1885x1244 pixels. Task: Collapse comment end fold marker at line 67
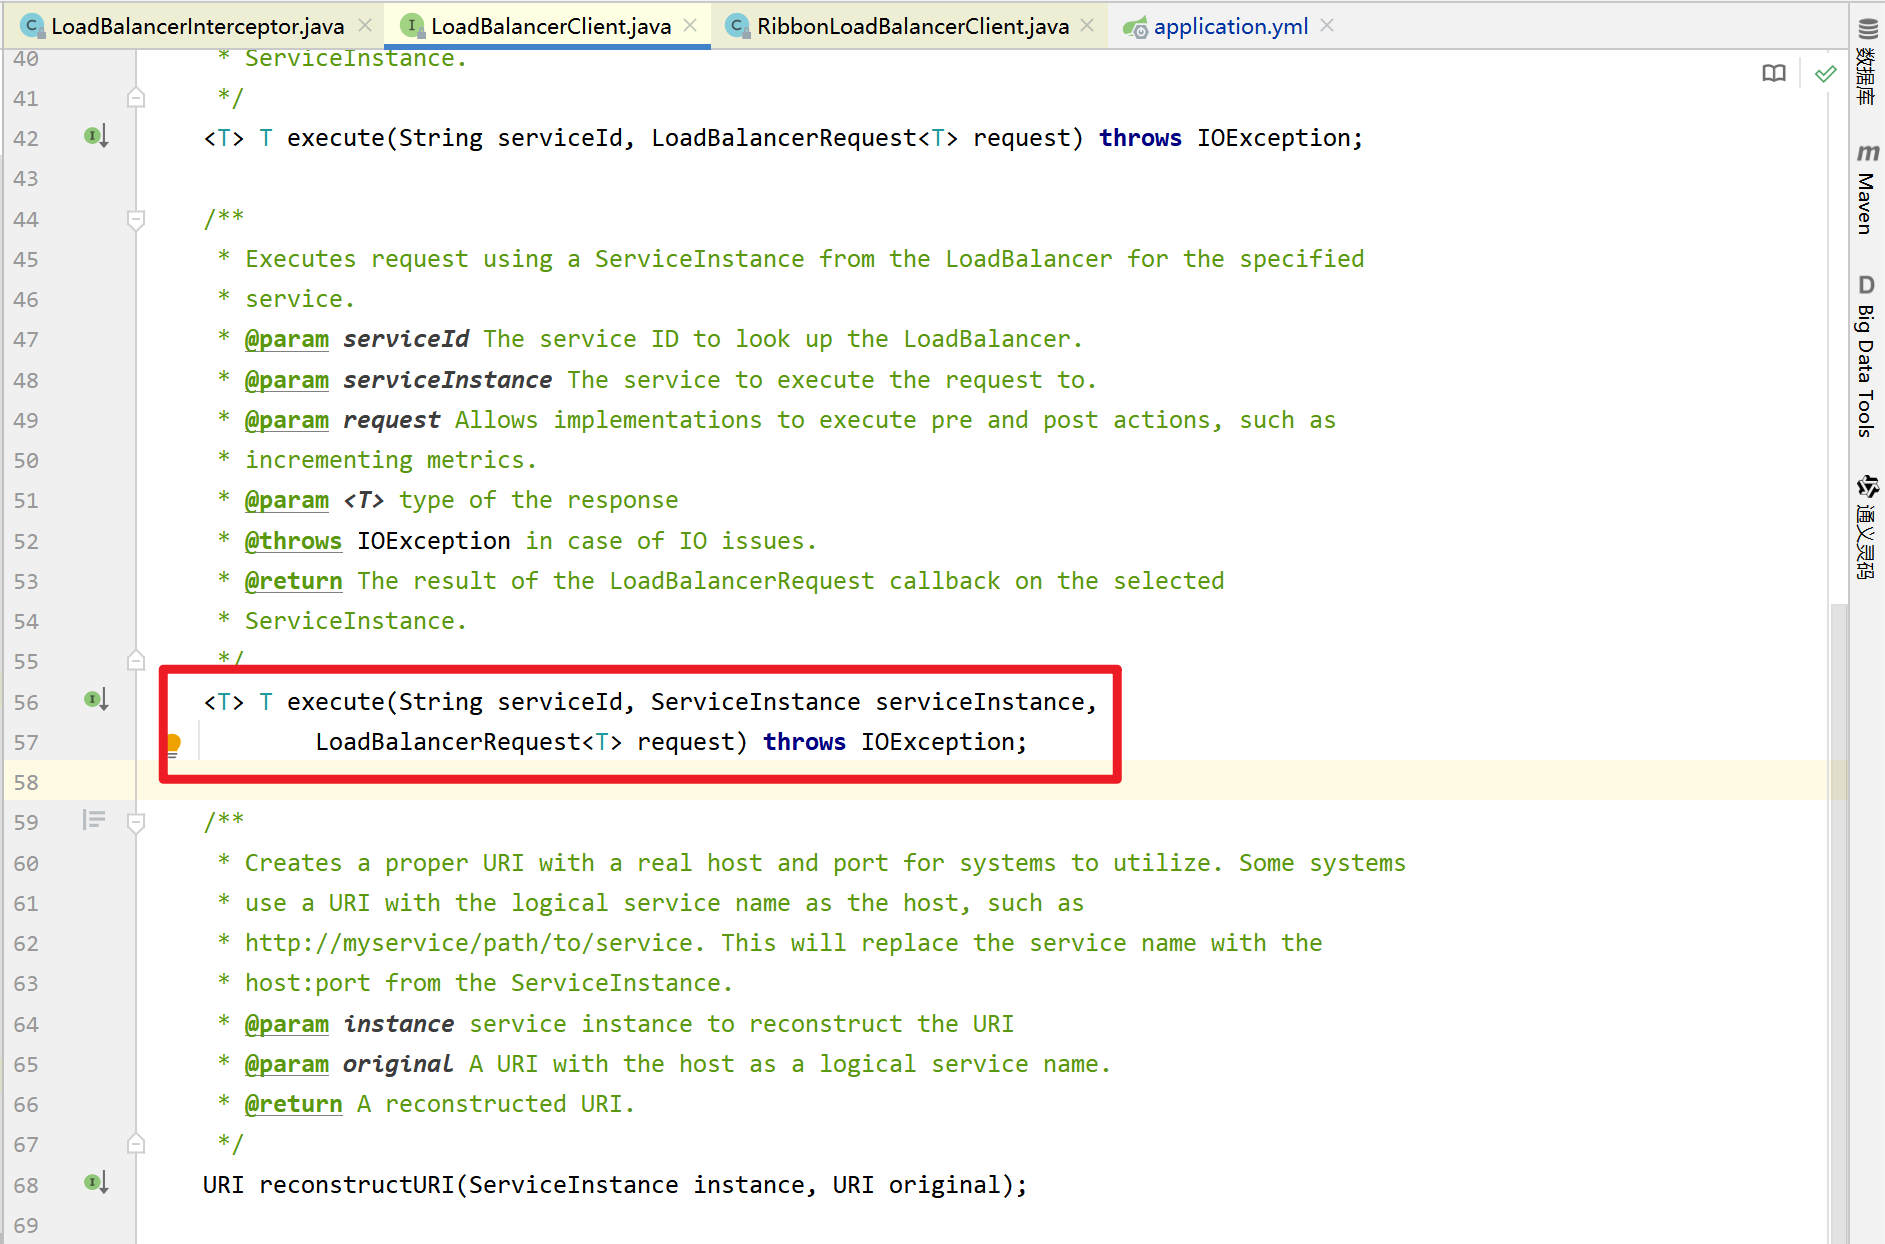(x=137, y=1143)
